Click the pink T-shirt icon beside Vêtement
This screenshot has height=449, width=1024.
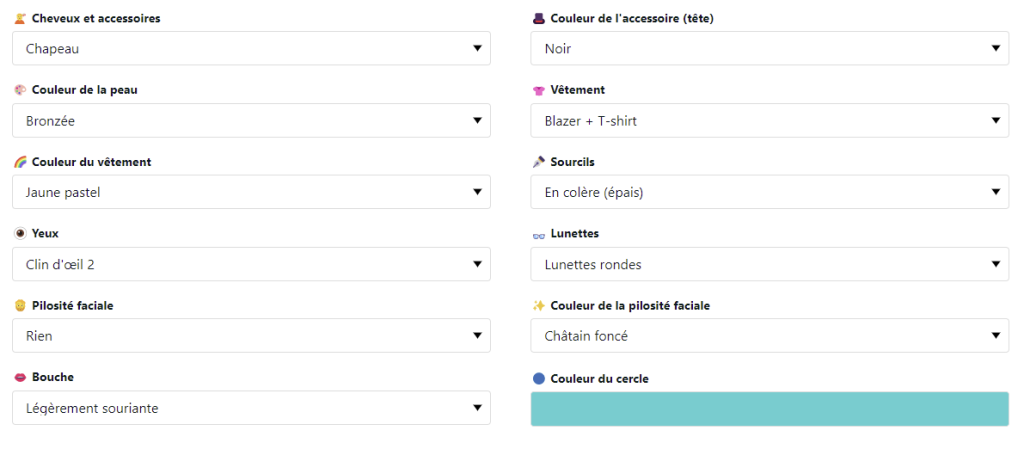coord(539,91)
